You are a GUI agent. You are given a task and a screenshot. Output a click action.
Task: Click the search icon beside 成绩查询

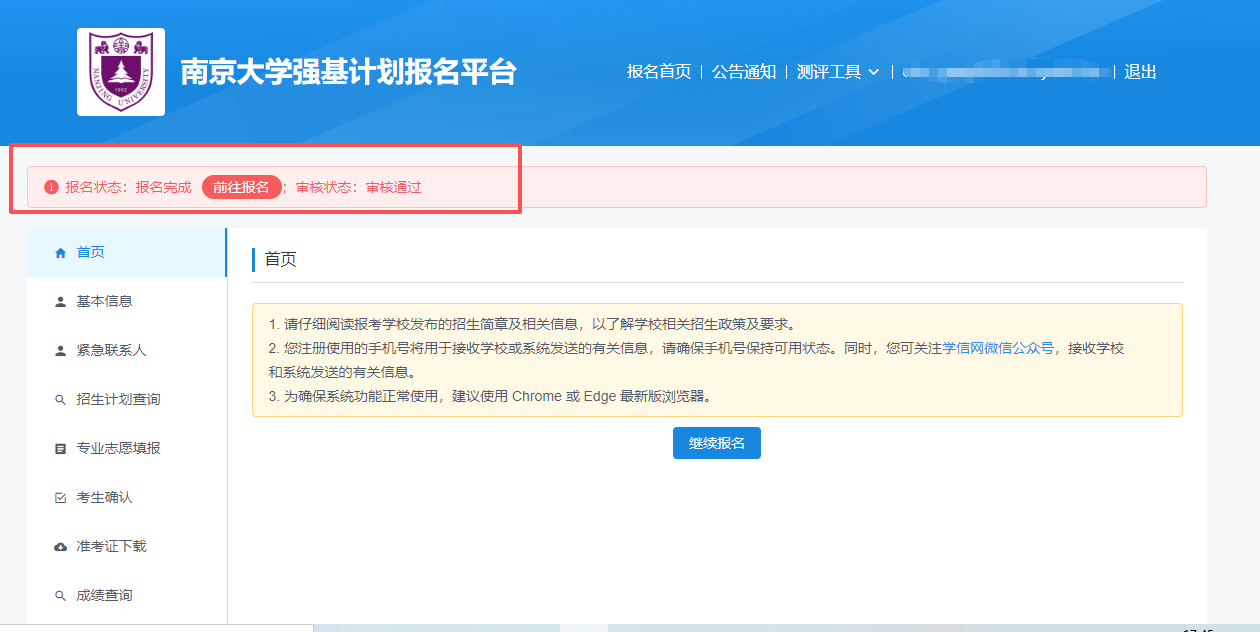click(60, 596)
